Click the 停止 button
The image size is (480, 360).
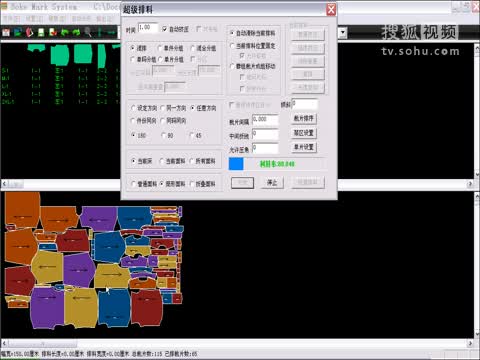272,183
